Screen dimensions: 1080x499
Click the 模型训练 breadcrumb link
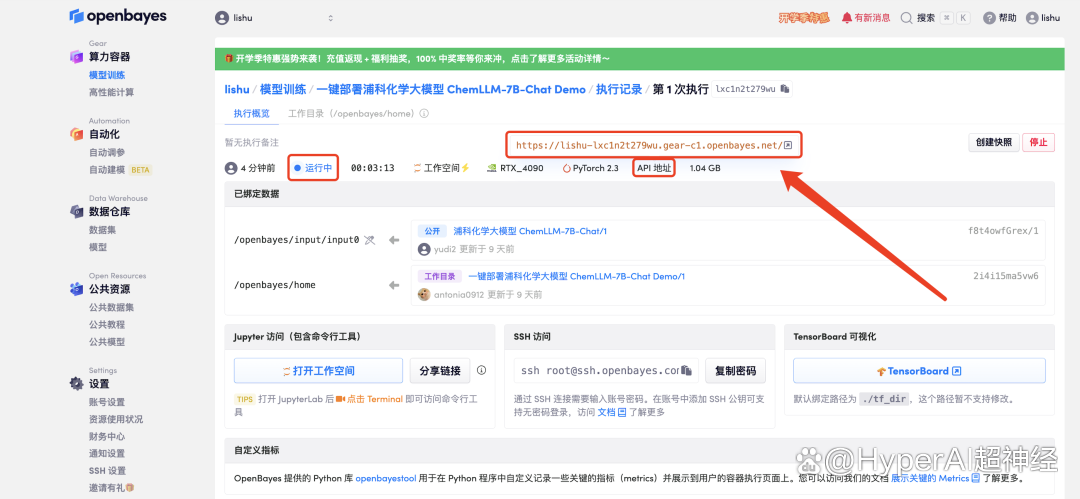pos(282,89)
